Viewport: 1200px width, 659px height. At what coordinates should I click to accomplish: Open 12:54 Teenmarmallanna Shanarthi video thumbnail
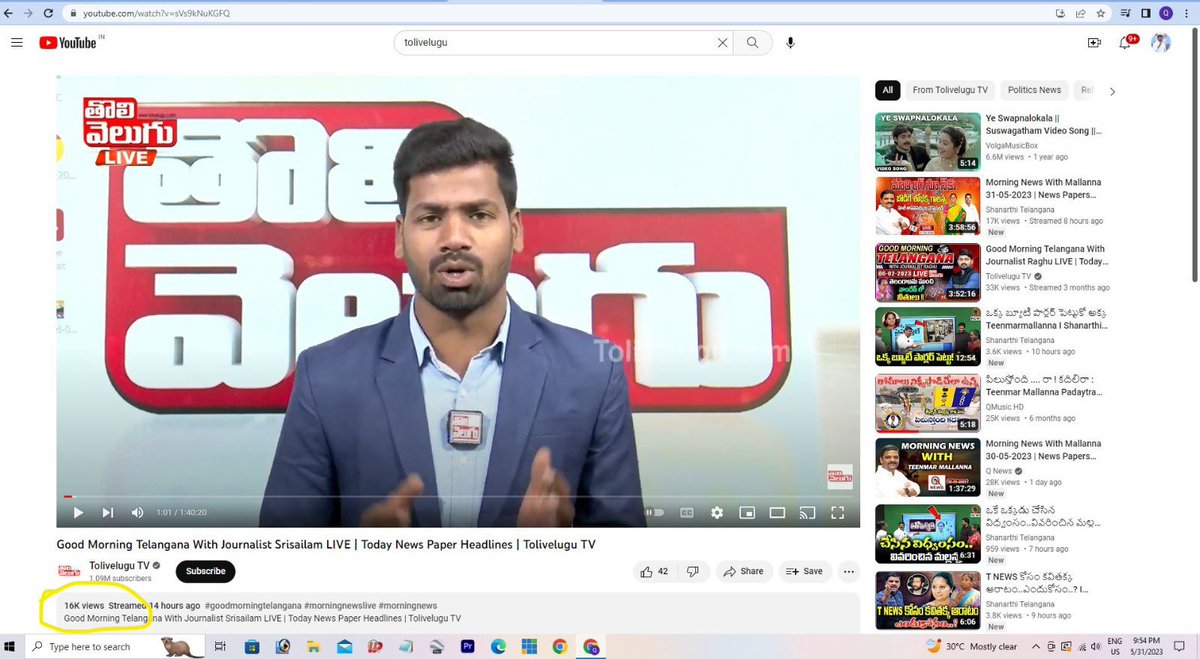(927, 336)
